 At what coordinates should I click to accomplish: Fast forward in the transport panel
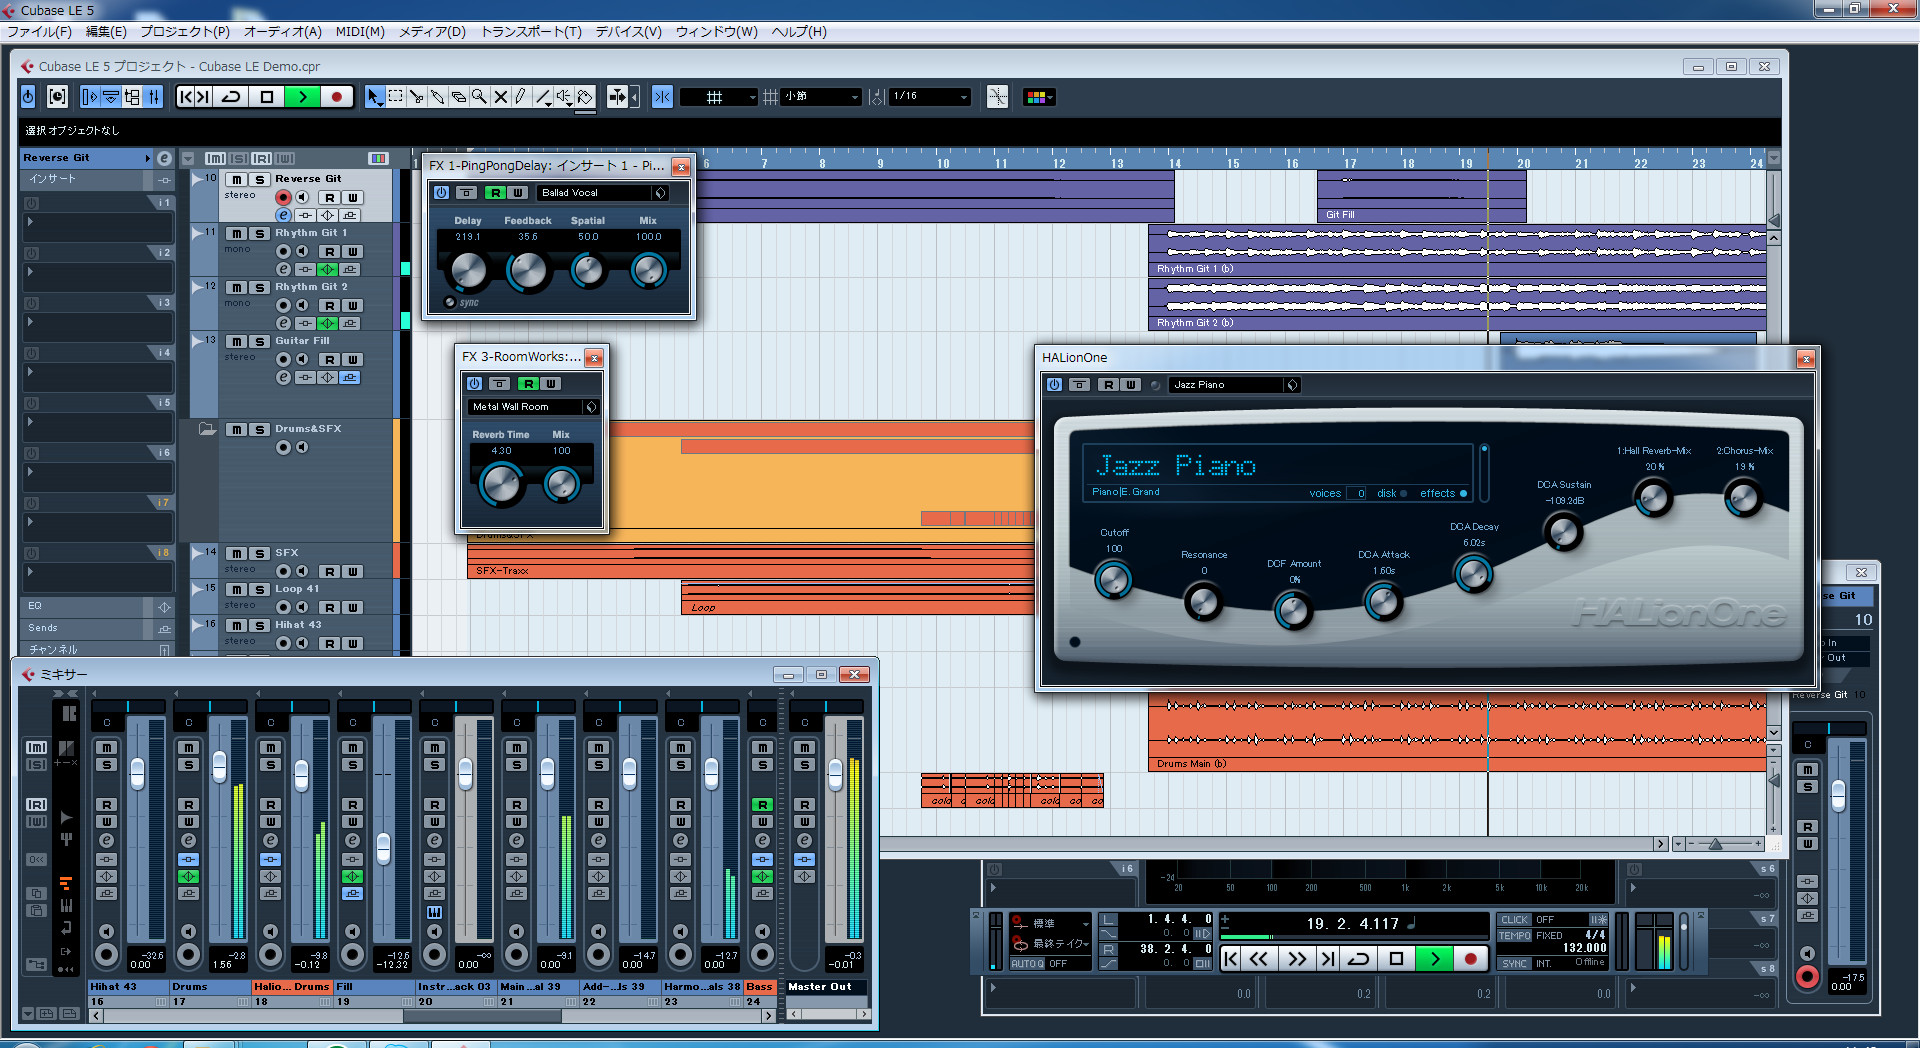tap(1296, 959)
